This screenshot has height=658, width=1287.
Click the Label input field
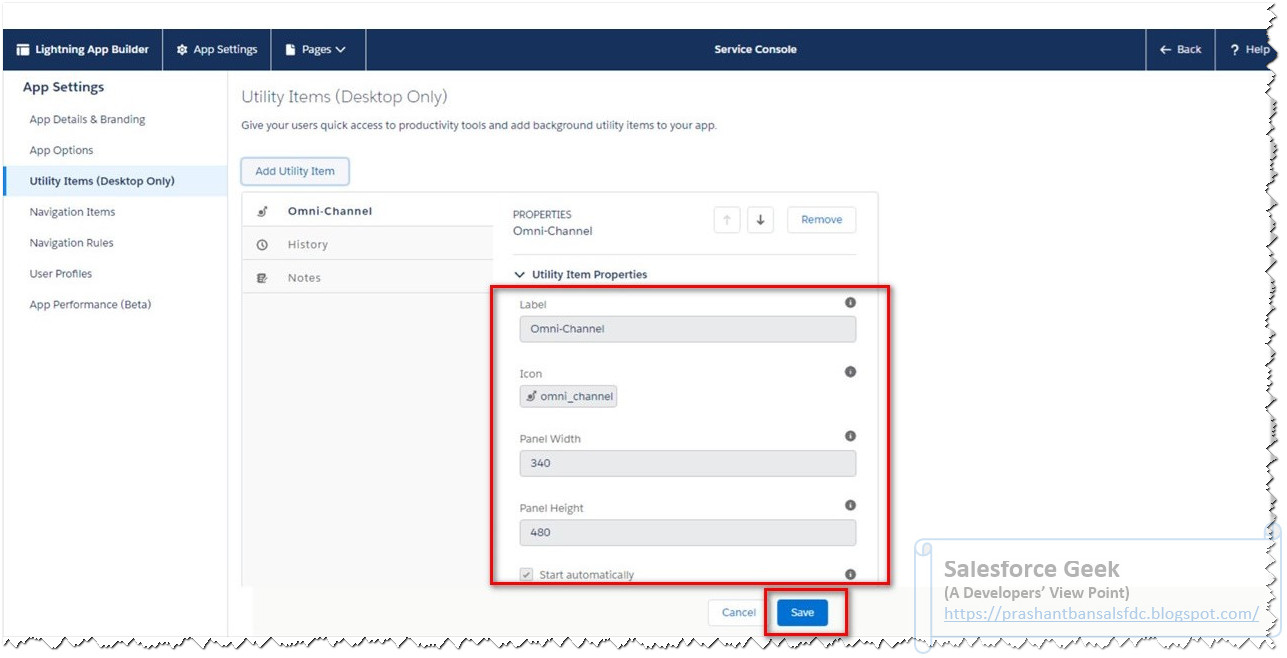point(688,329)
